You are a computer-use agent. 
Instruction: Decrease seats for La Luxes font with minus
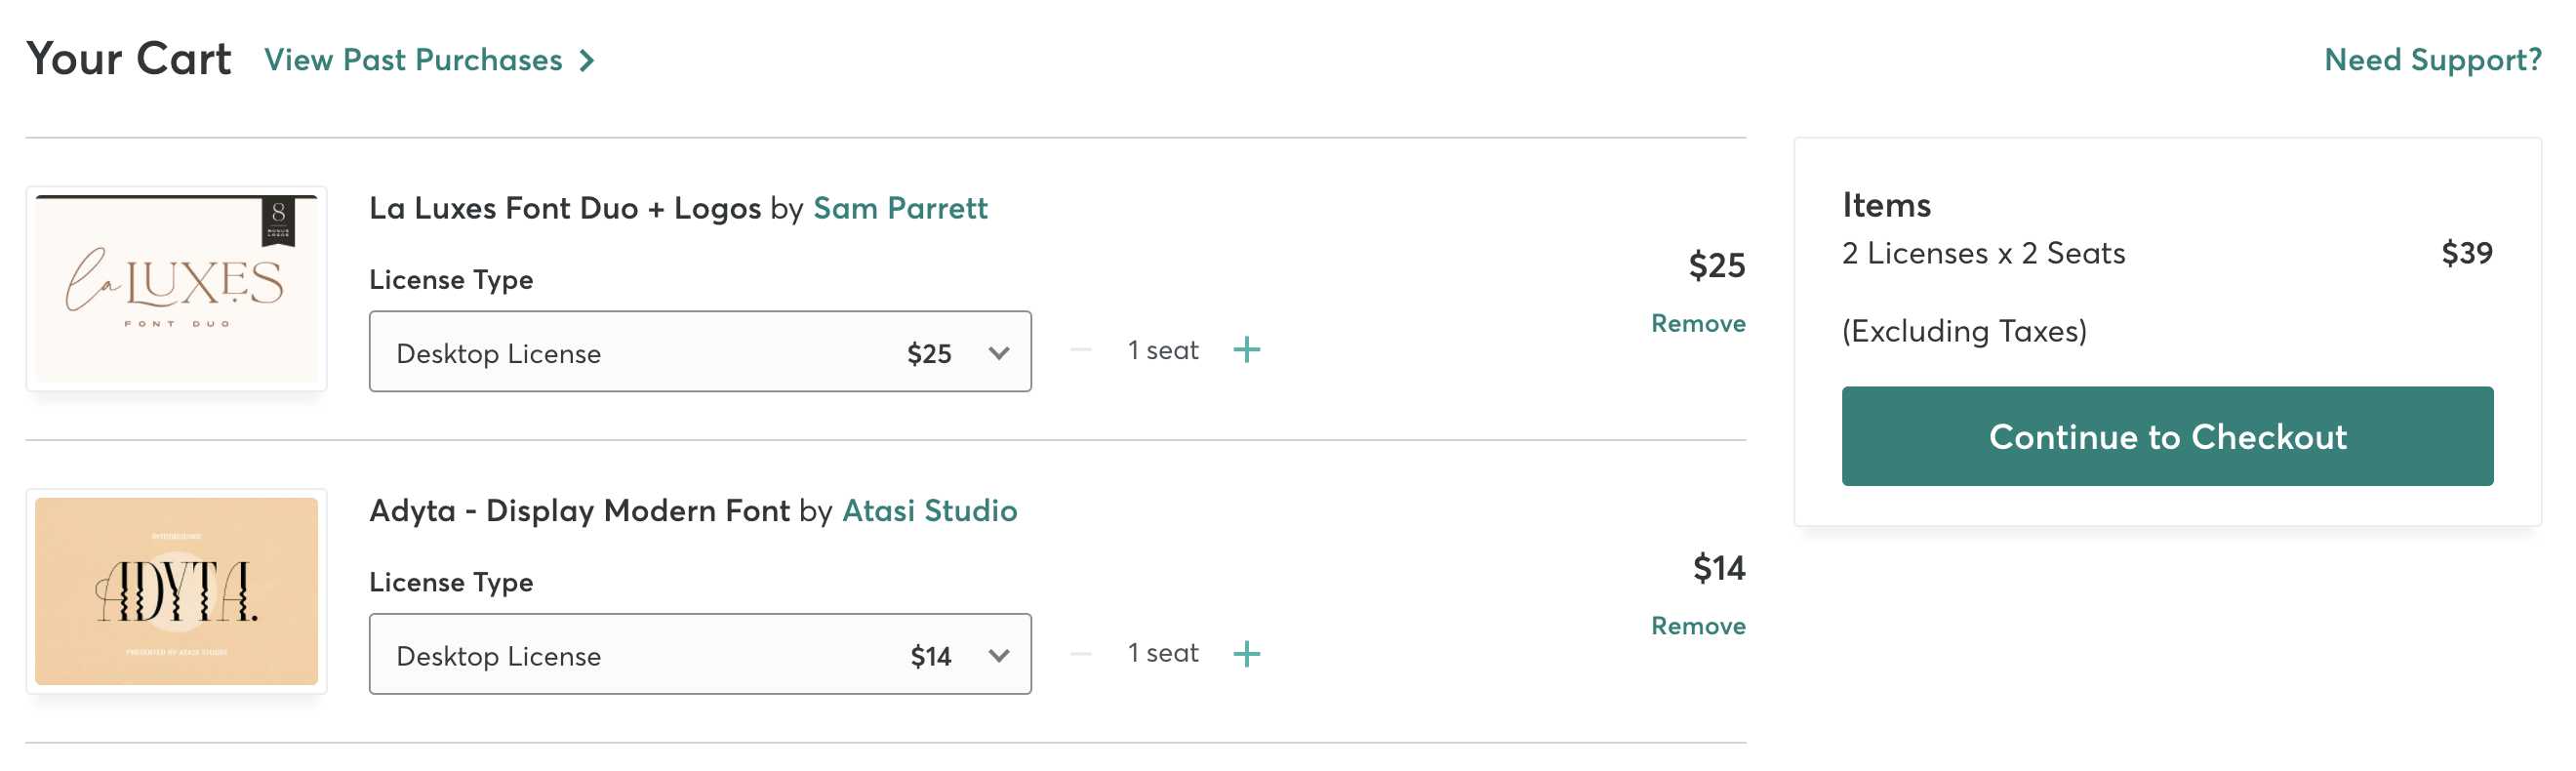coord(1080,350)
